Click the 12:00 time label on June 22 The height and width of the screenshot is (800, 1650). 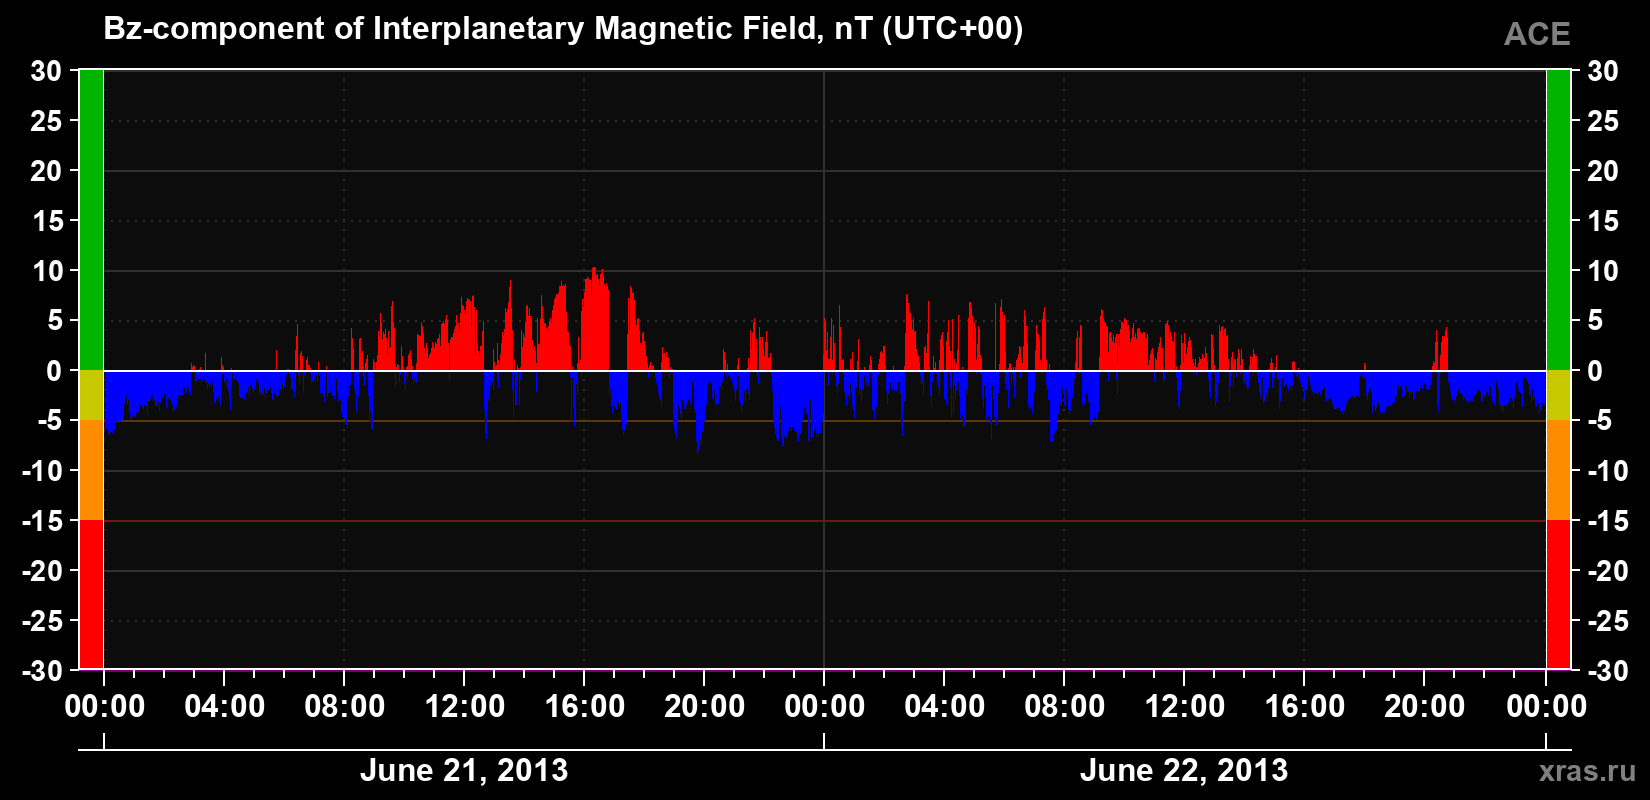1184,707
